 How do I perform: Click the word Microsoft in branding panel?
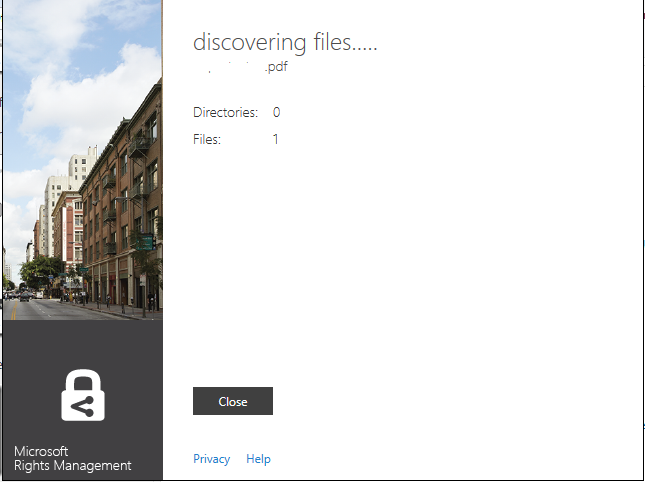[41, 451]
